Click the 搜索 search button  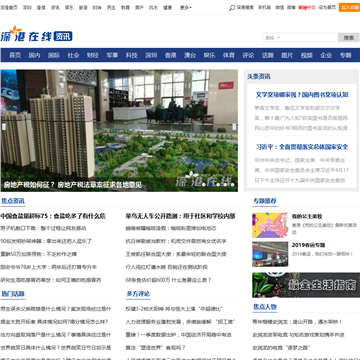click(349, 38)
